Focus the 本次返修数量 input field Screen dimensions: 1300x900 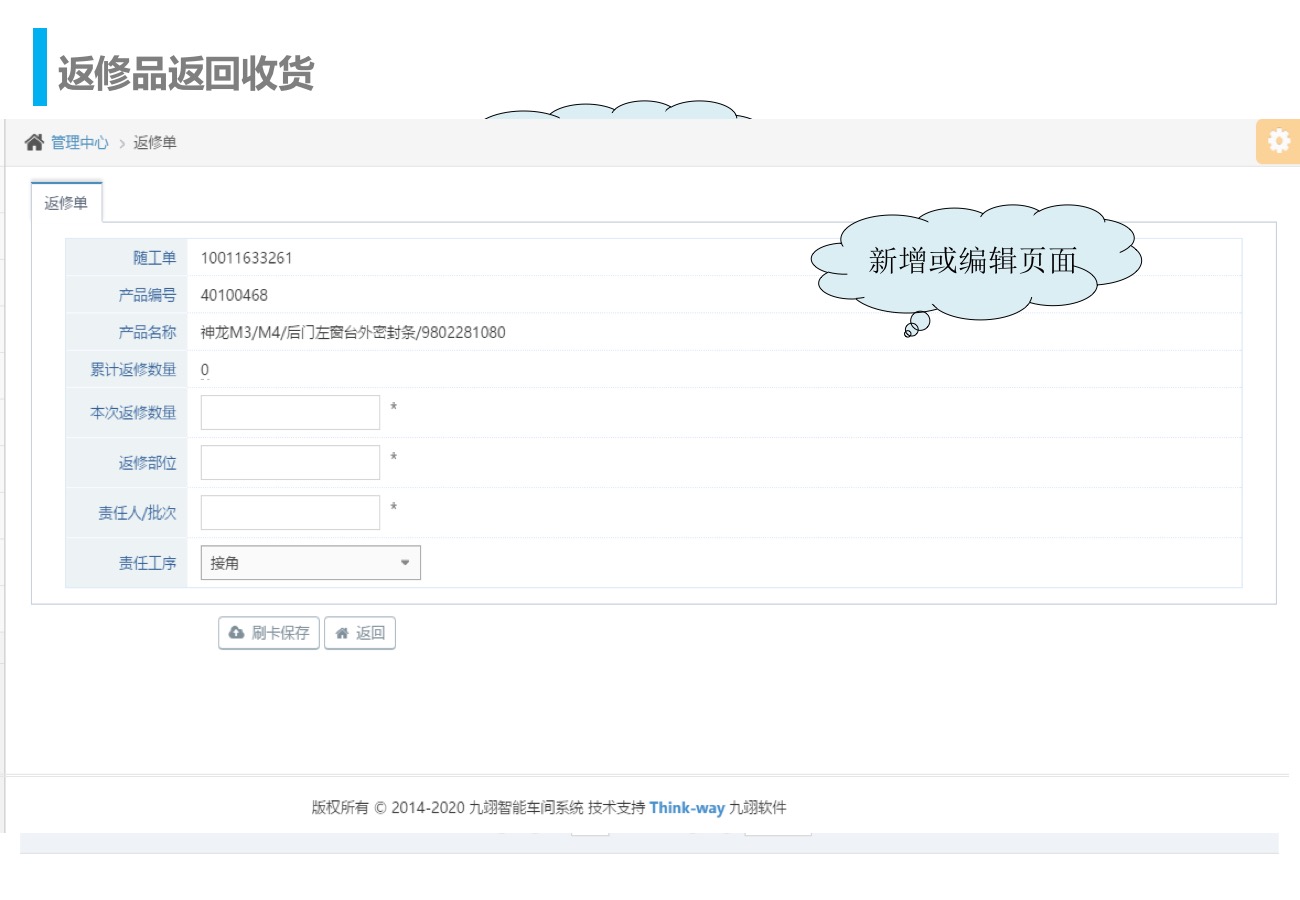click(290, 412)
